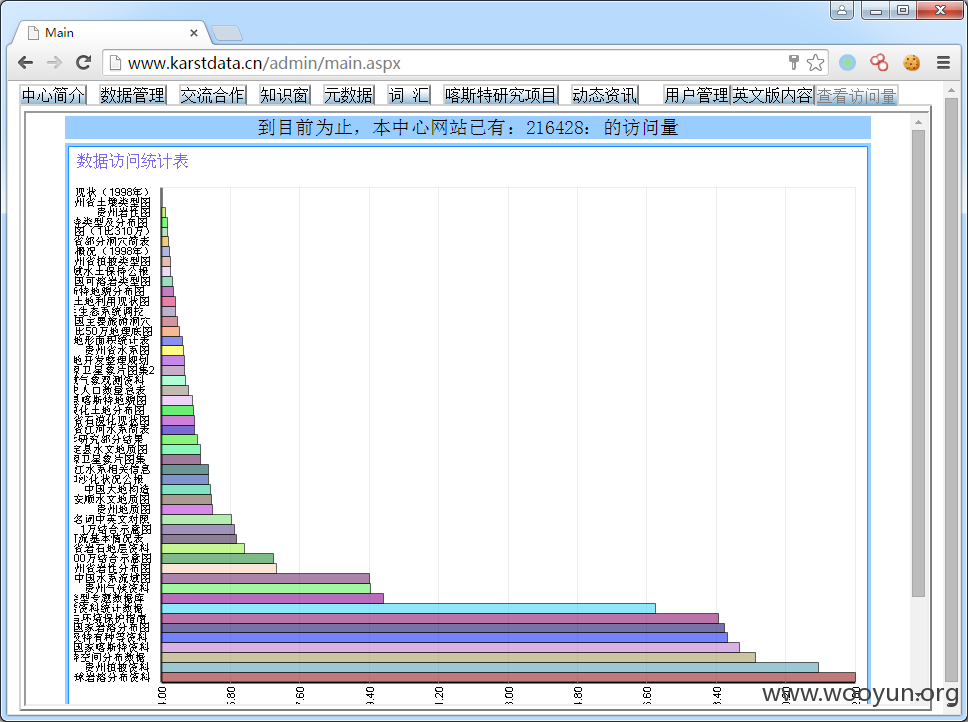Select the Main tab
968x722 pixels.
click(x=111, y=33)
